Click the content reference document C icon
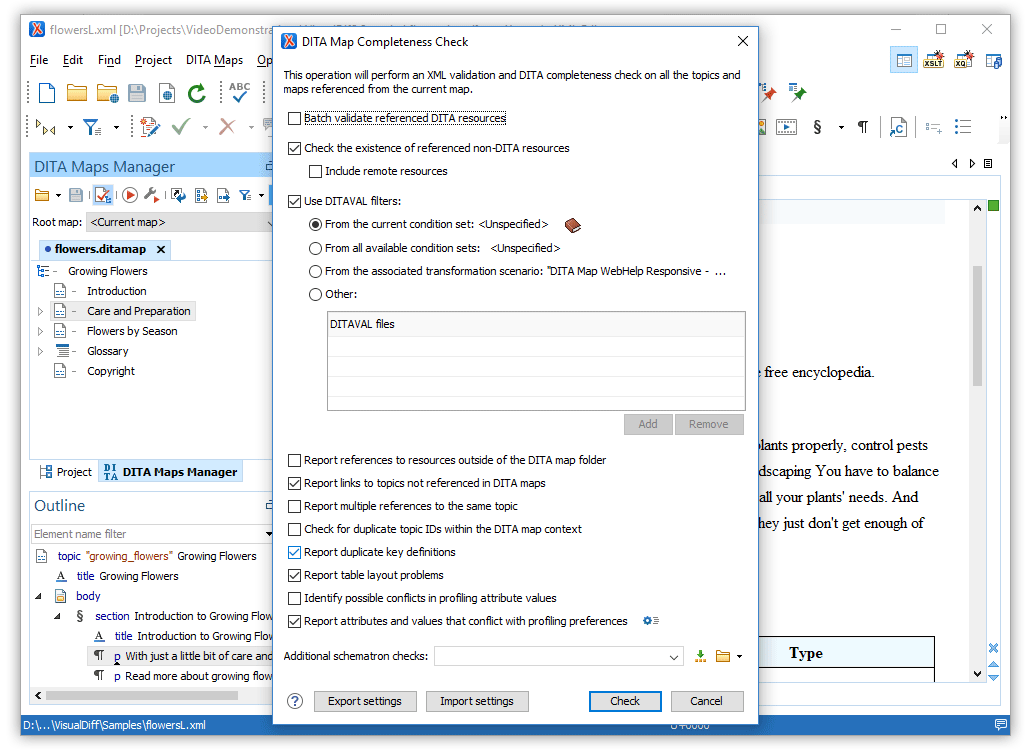 coord(897,127)
